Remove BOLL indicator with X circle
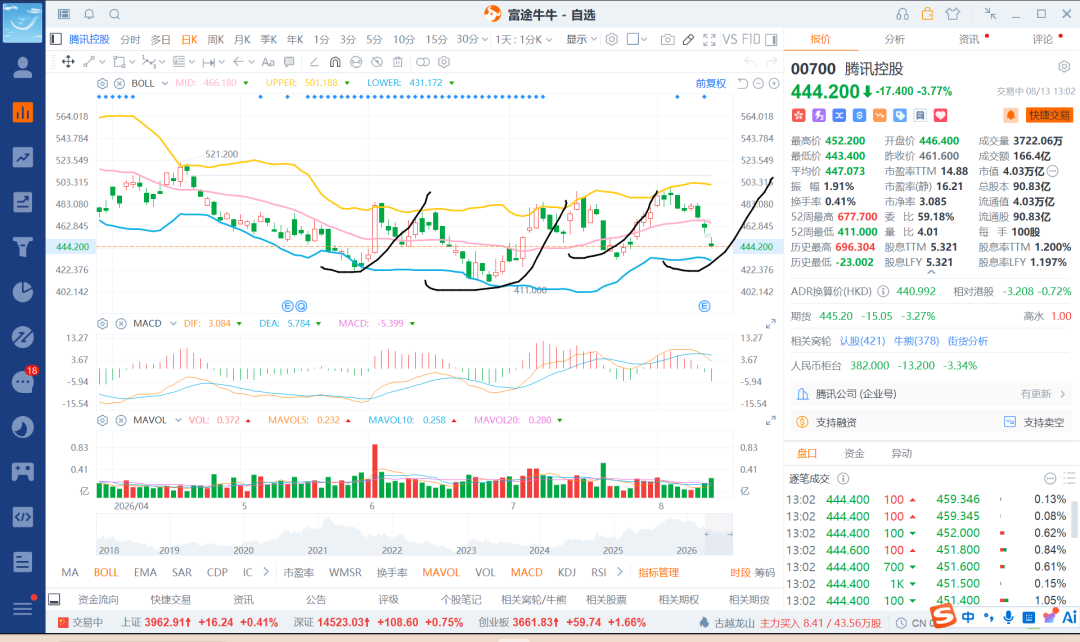The image size is (1080, 642). pyautogui.click(x=119, y=83)
